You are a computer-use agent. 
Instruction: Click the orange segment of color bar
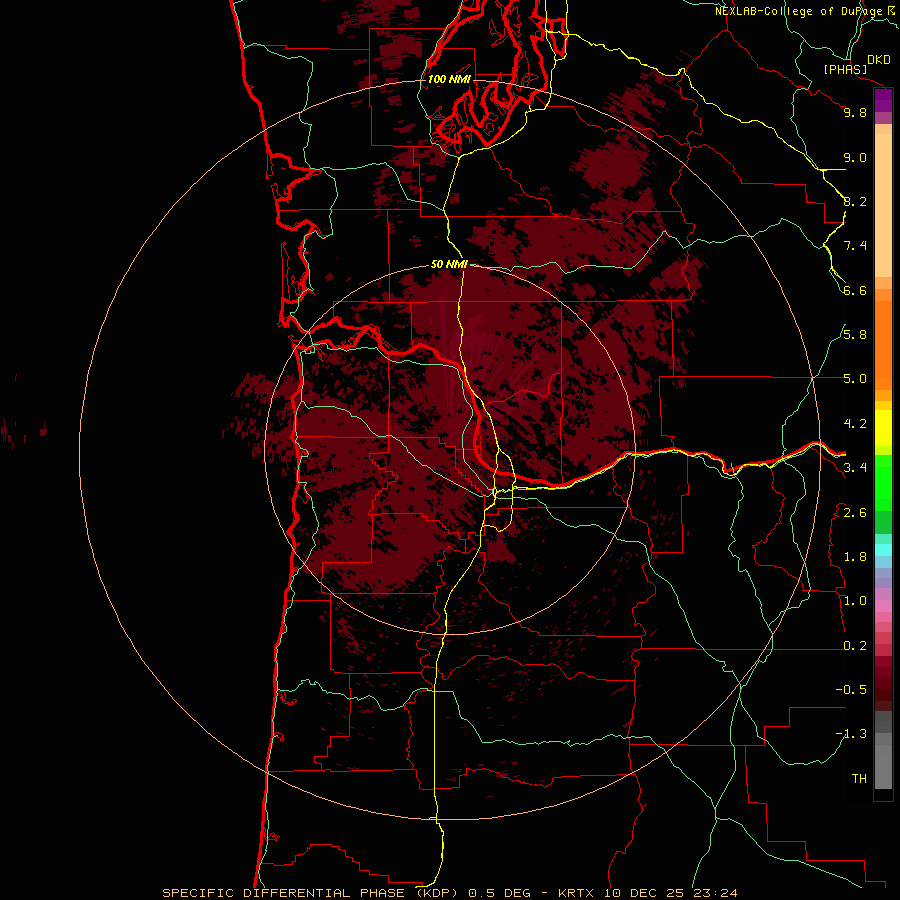coord(883,346)
